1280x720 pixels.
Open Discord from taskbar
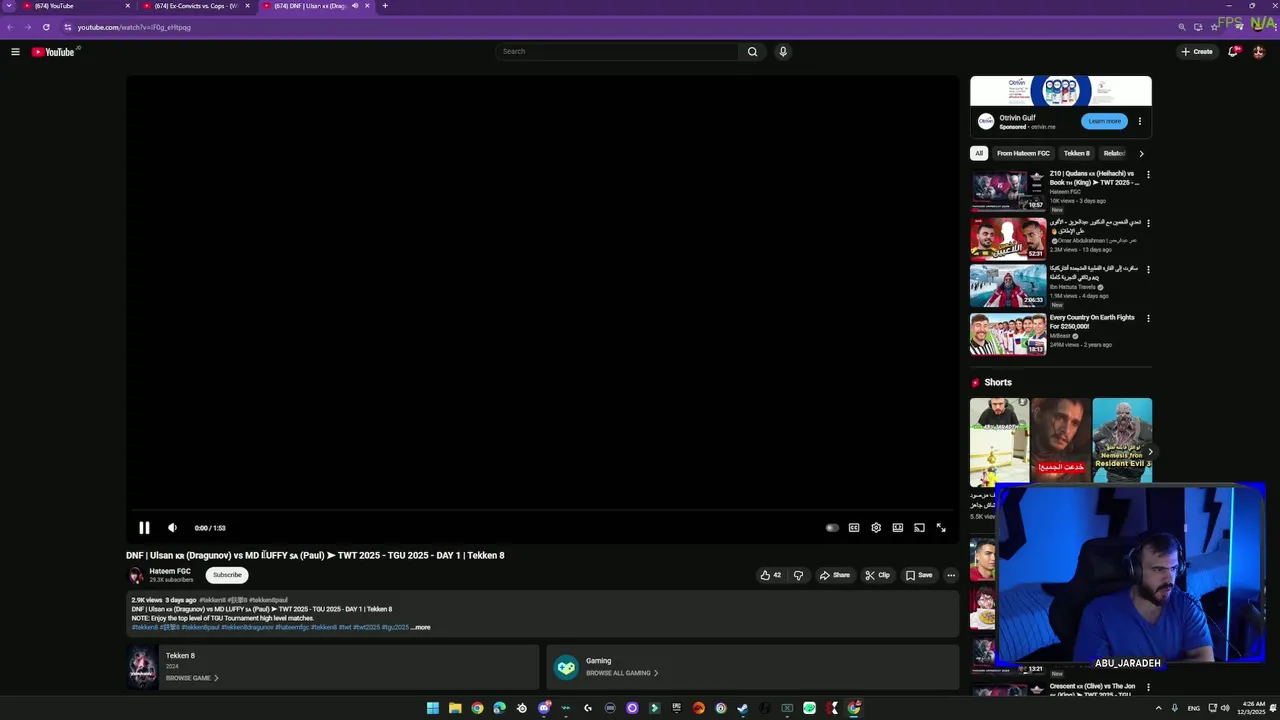coord(544,708)
